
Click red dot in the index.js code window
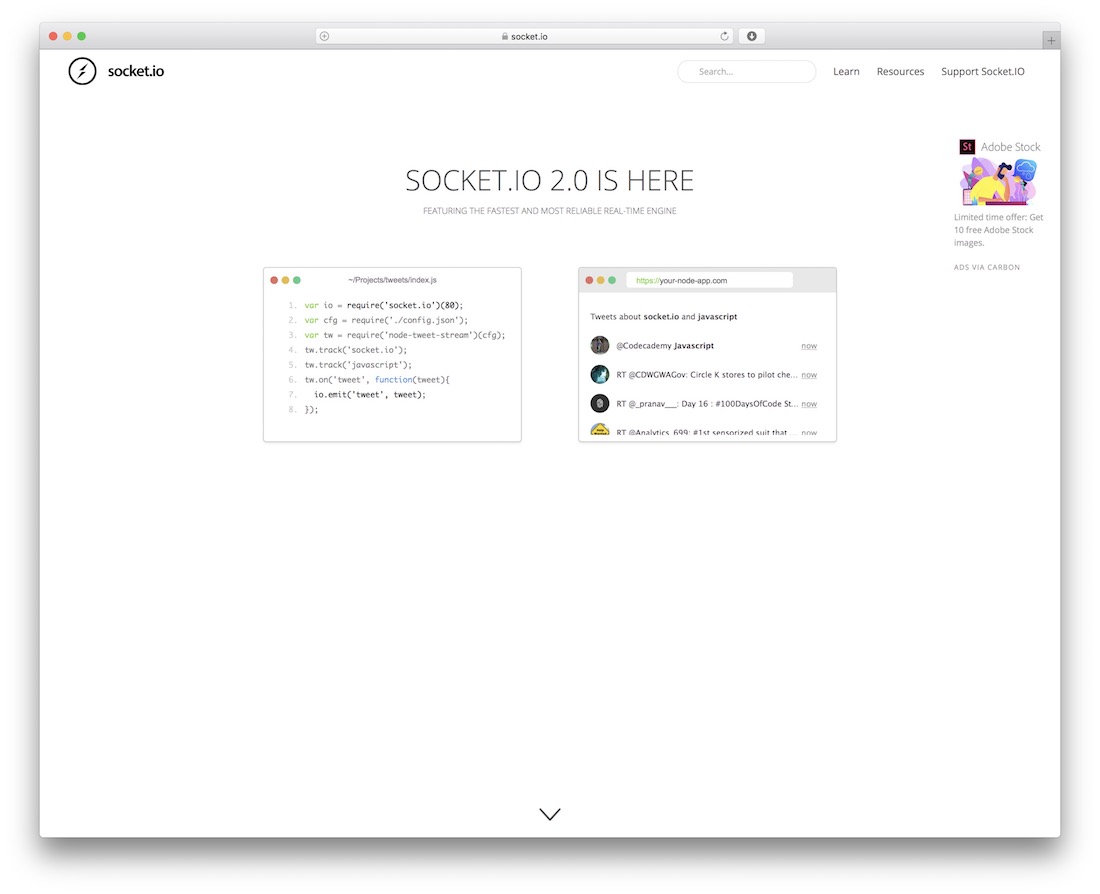coord(274,280)
